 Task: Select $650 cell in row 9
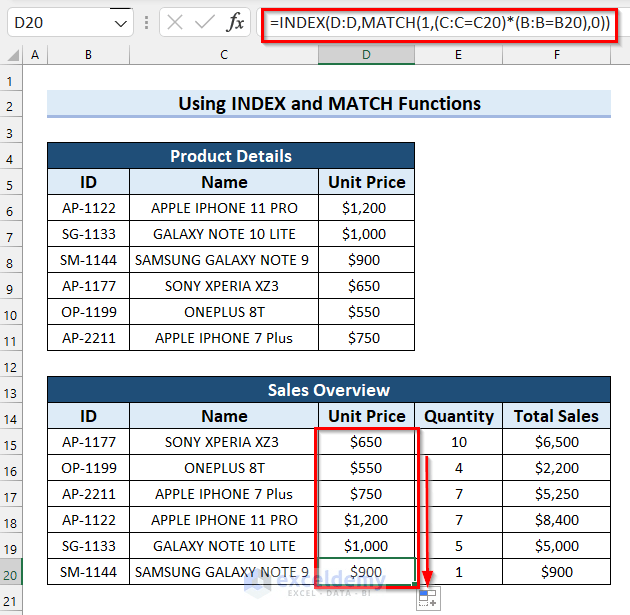[366, 286]
